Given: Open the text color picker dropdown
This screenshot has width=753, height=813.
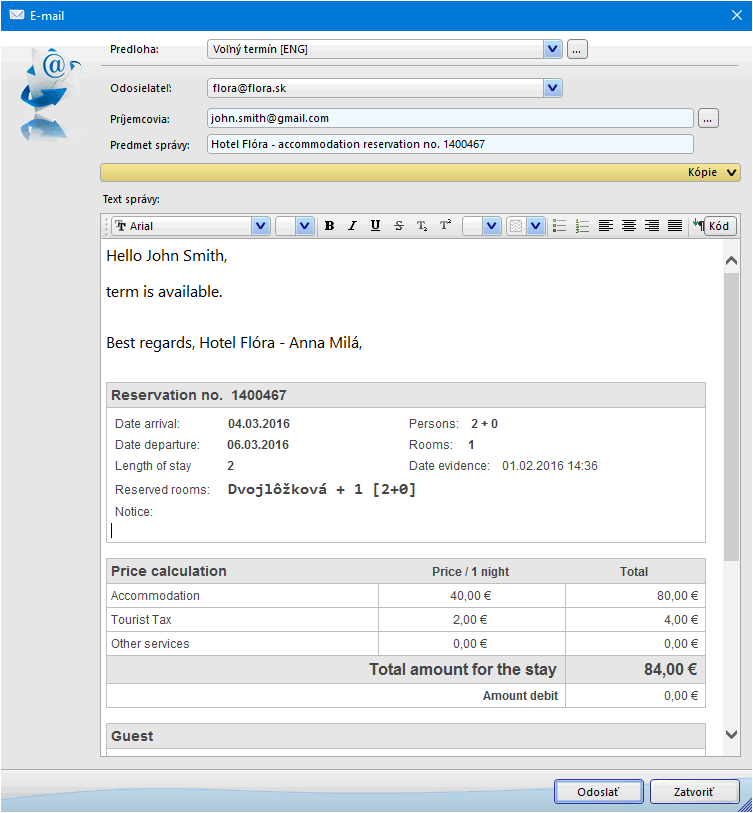Looking at the screenshot, I should 491,226.
